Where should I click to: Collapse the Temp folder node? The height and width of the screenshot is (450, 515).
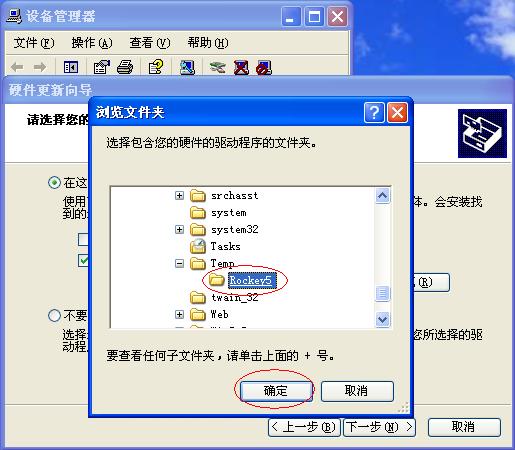click(x=179, y=264)
